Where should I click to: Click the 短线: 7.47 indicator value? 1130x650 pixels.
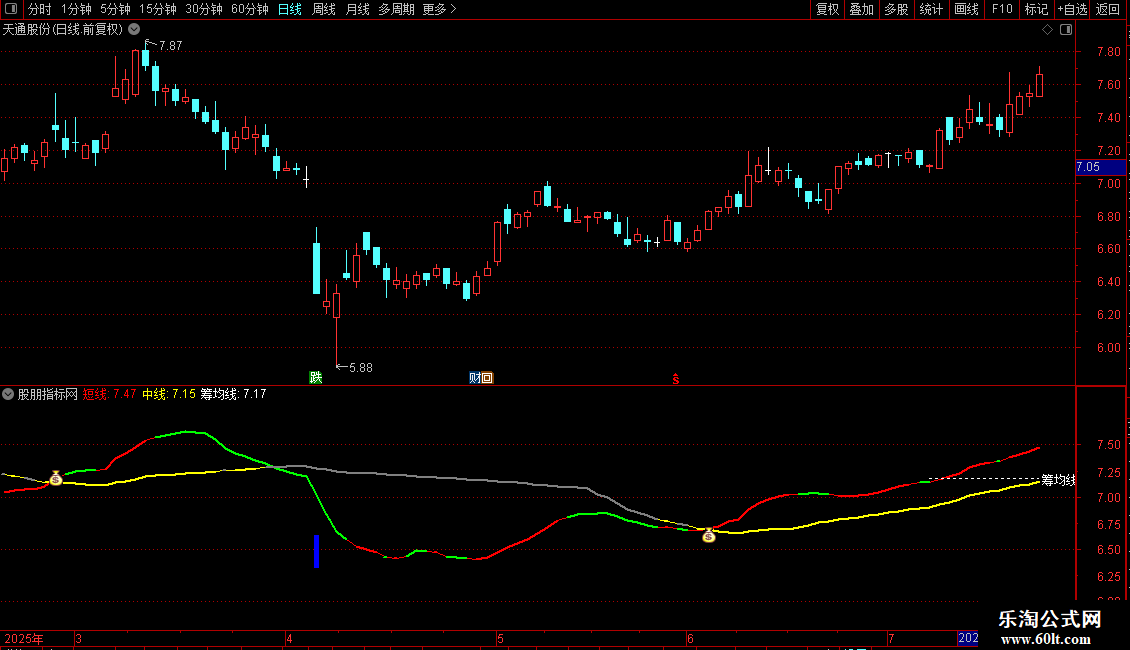109,394
